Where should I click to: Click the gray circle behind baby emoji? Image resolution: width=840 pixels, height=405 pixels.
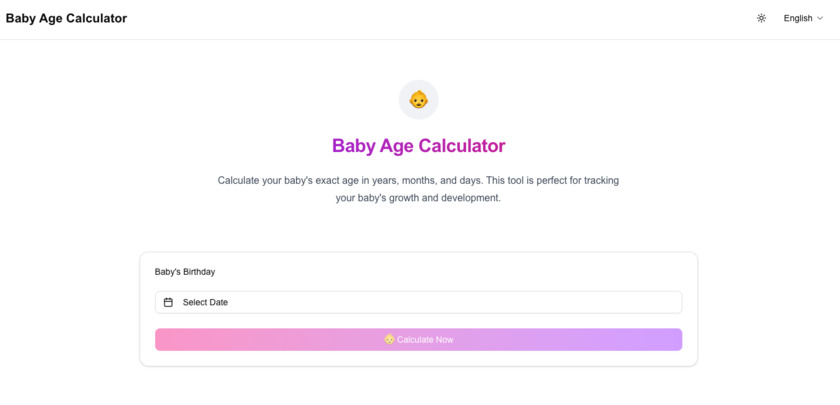(x=405, y=88)
